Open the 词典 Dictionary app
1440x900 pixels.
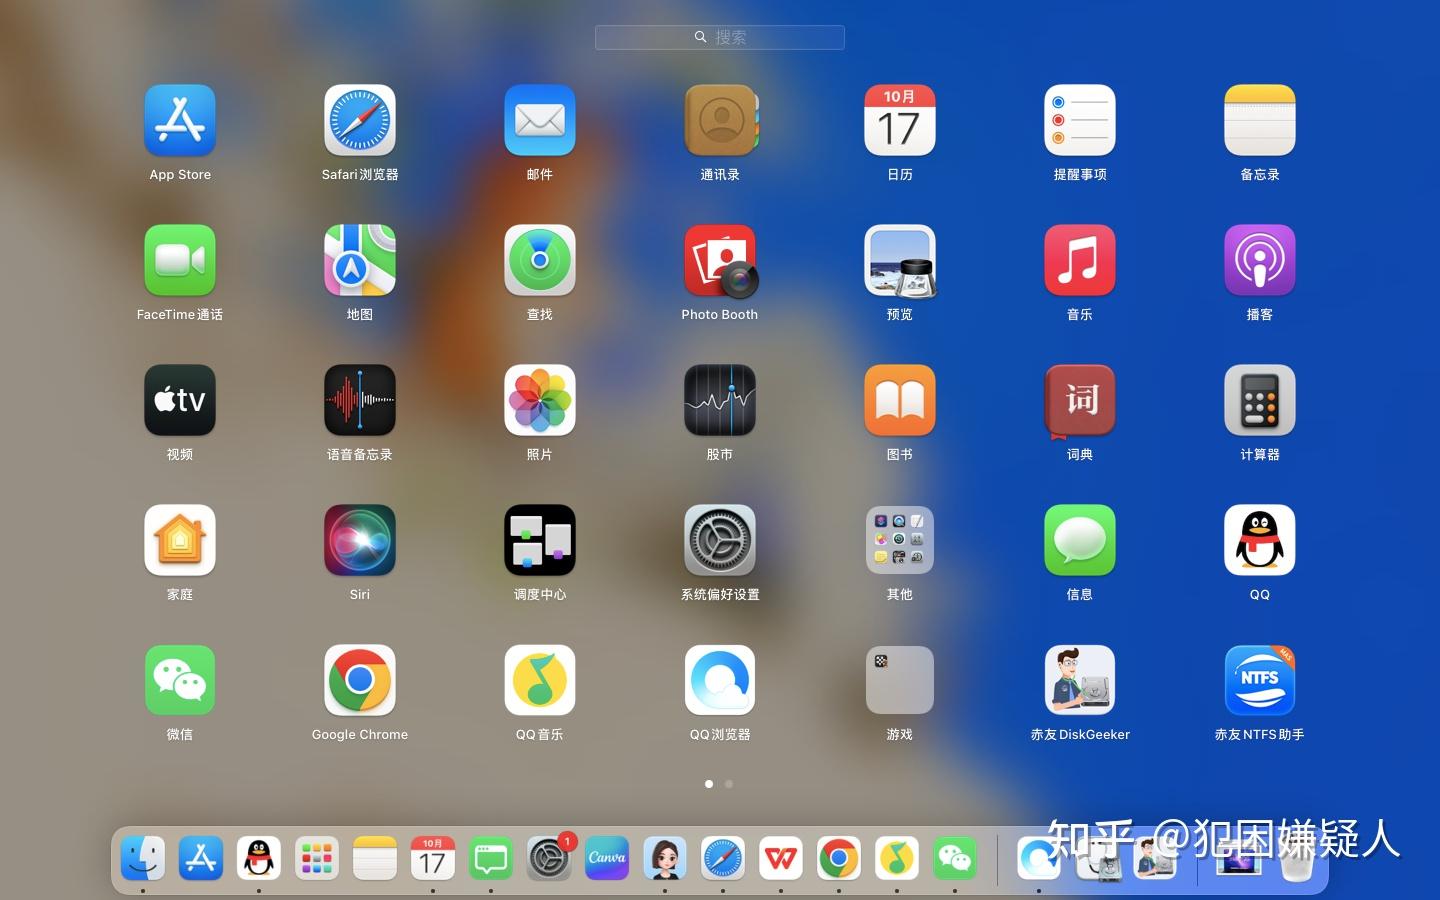[x=1080, y=400]
